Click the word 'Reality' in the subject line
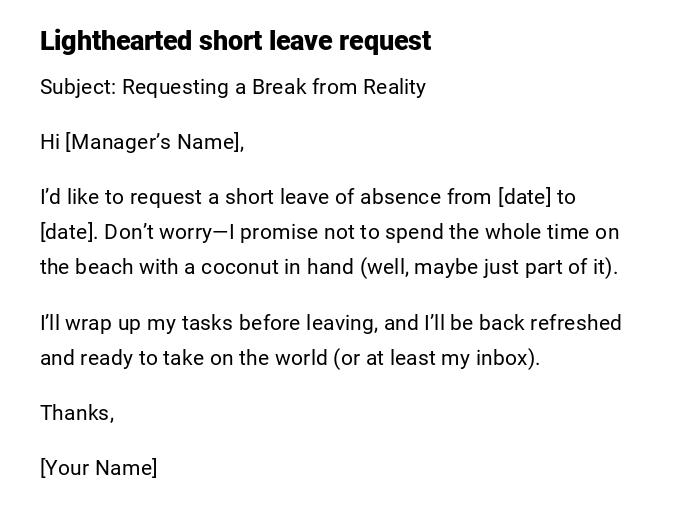700x530 pixels. click(x=394, y=87)
